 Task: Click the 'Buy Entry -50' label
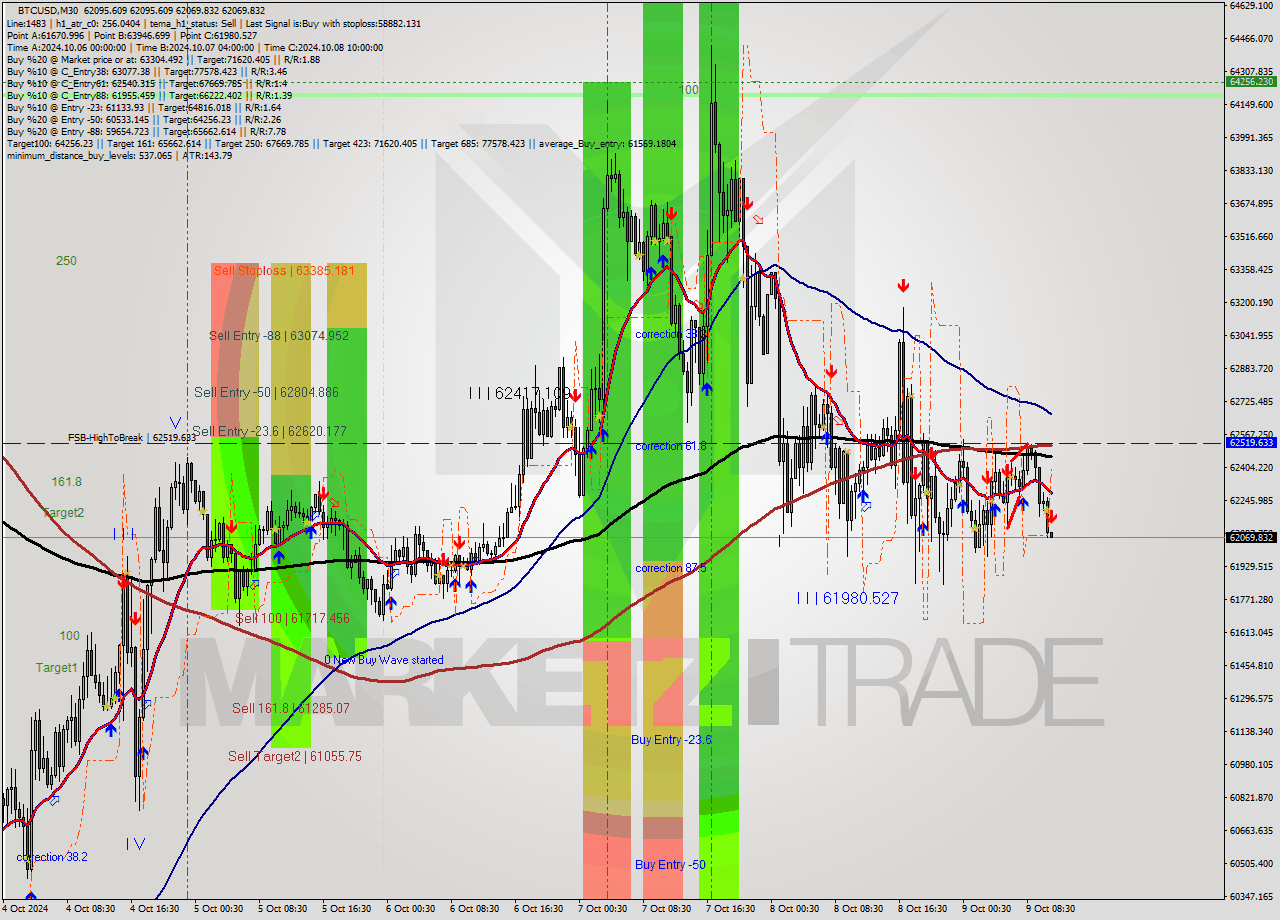click(670, 865)
